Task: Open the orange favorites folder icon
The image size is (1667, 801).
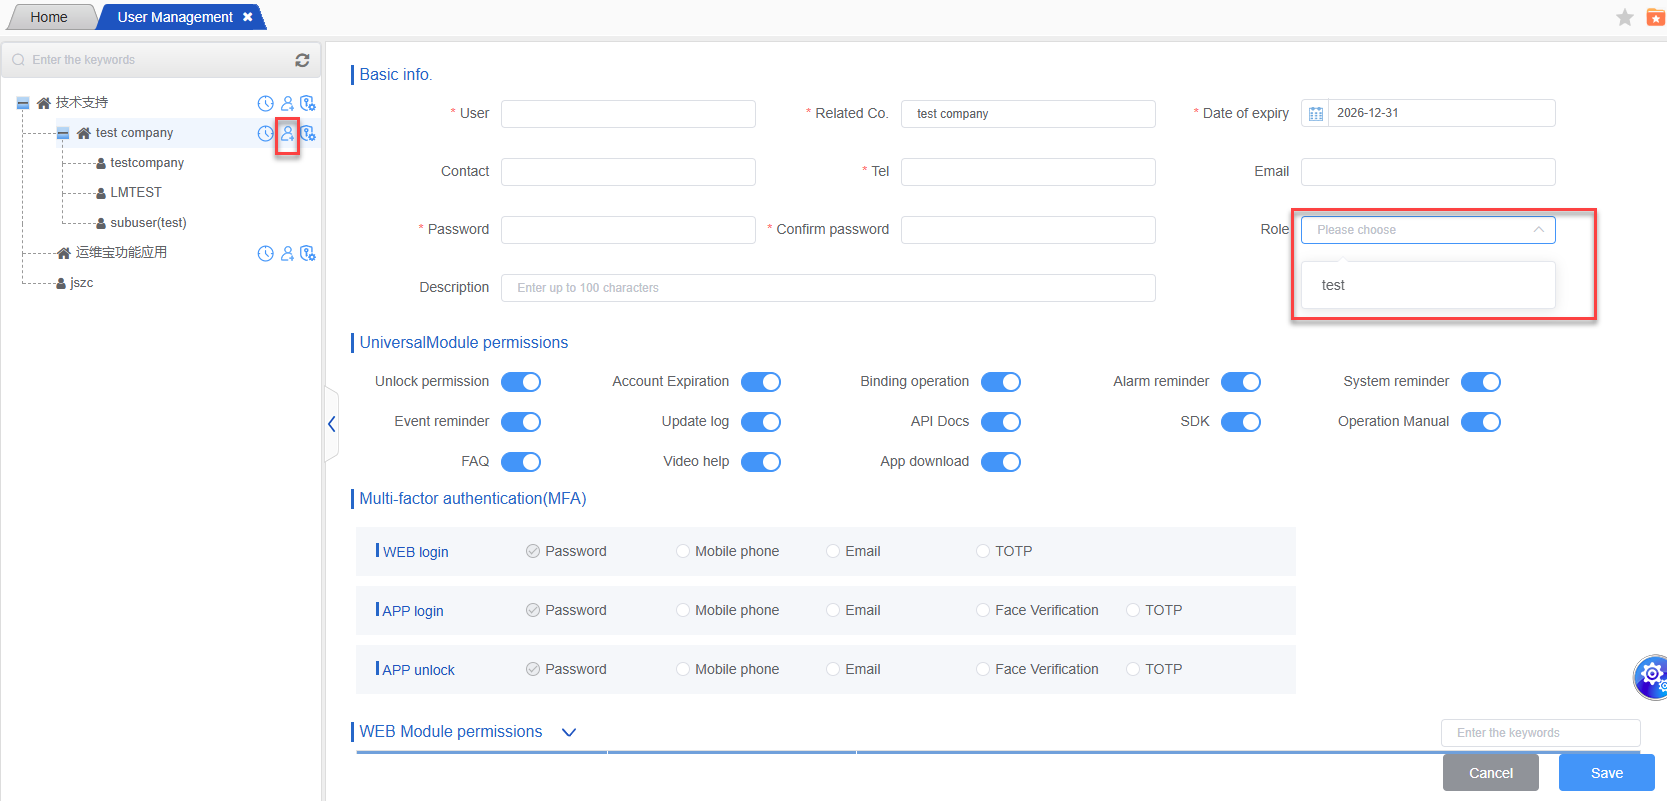Action: (1655, 17)
